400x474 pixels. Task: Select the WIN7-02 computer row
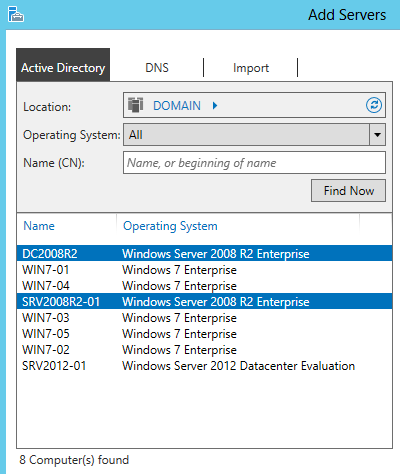tap(204, 350)
